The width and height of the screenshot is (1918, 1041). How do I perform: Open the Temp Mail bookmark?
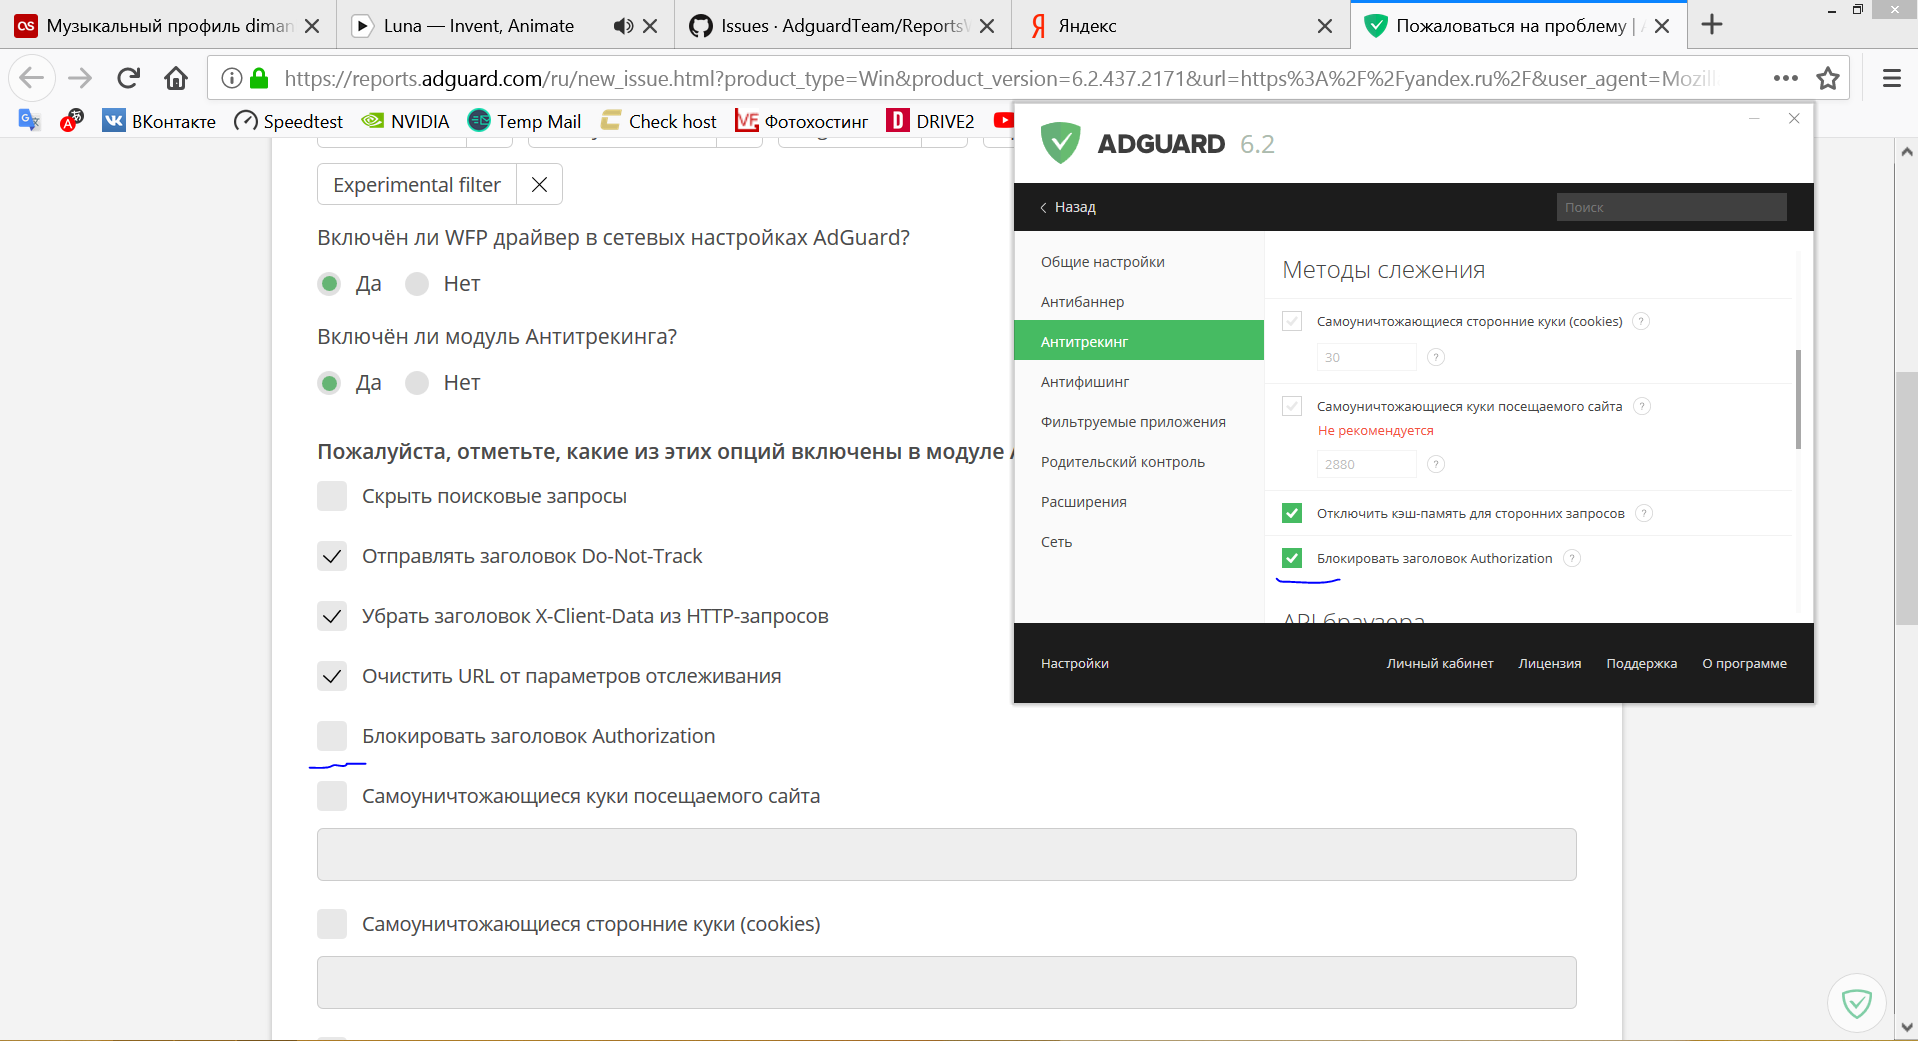[524, 120]
